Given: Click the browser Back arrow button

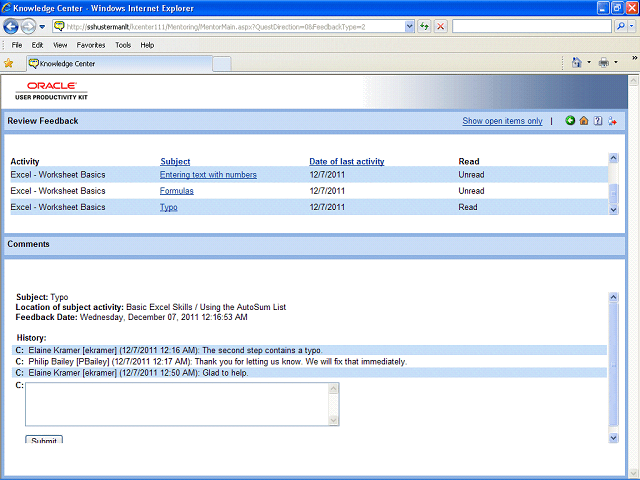Looking at the screenshot, I should point(11,27).
